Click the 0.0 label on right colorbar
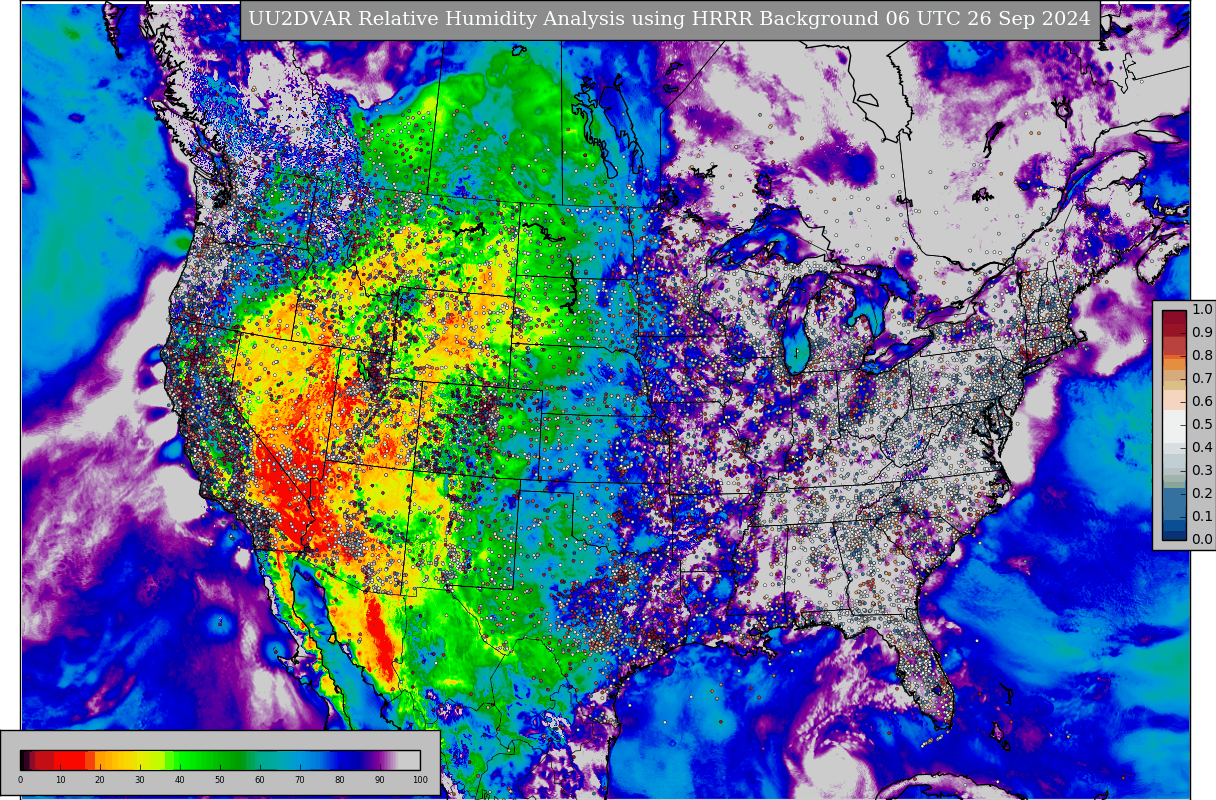The image size is (1216, 800). (1202, 539)
